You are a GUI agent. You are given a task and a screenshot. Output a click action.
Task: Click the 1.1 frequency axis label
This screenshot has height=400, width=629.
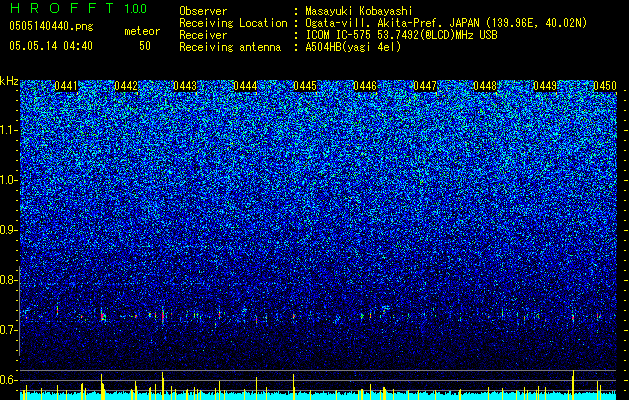[9, 130]
